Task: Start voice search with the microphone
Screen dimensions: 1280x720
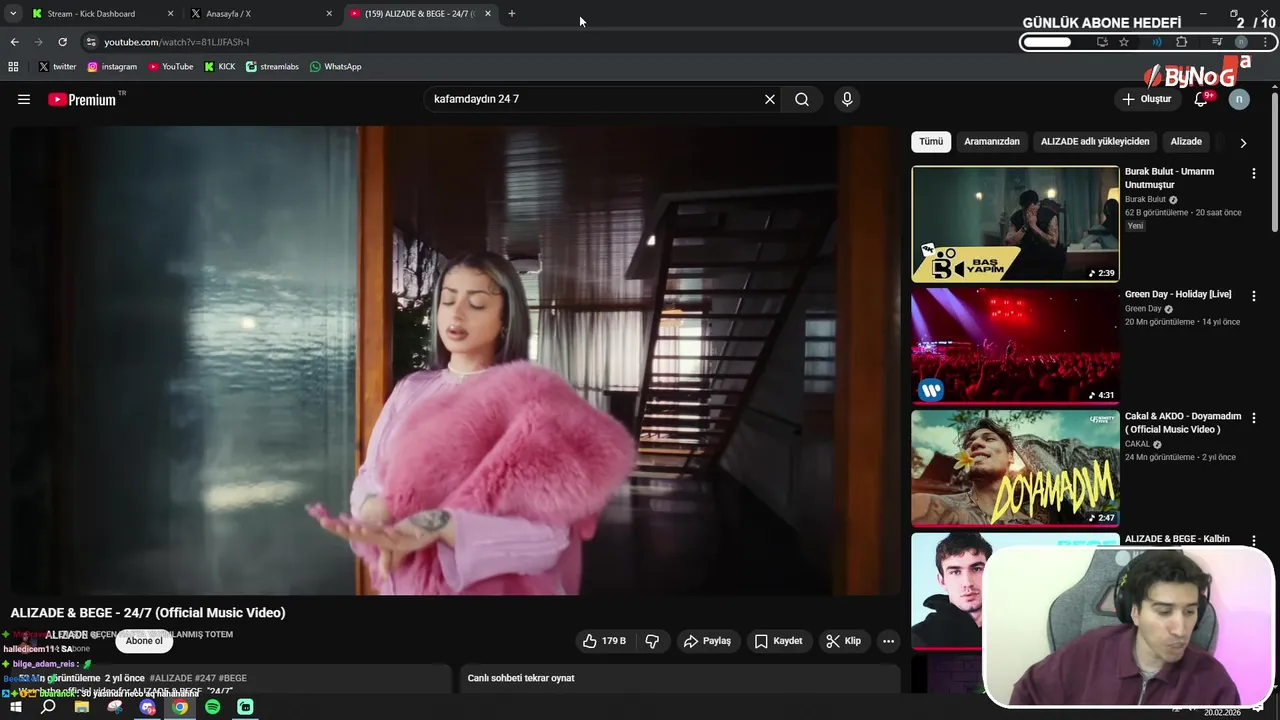Action: pyautogui.click(x=847, y=99)
